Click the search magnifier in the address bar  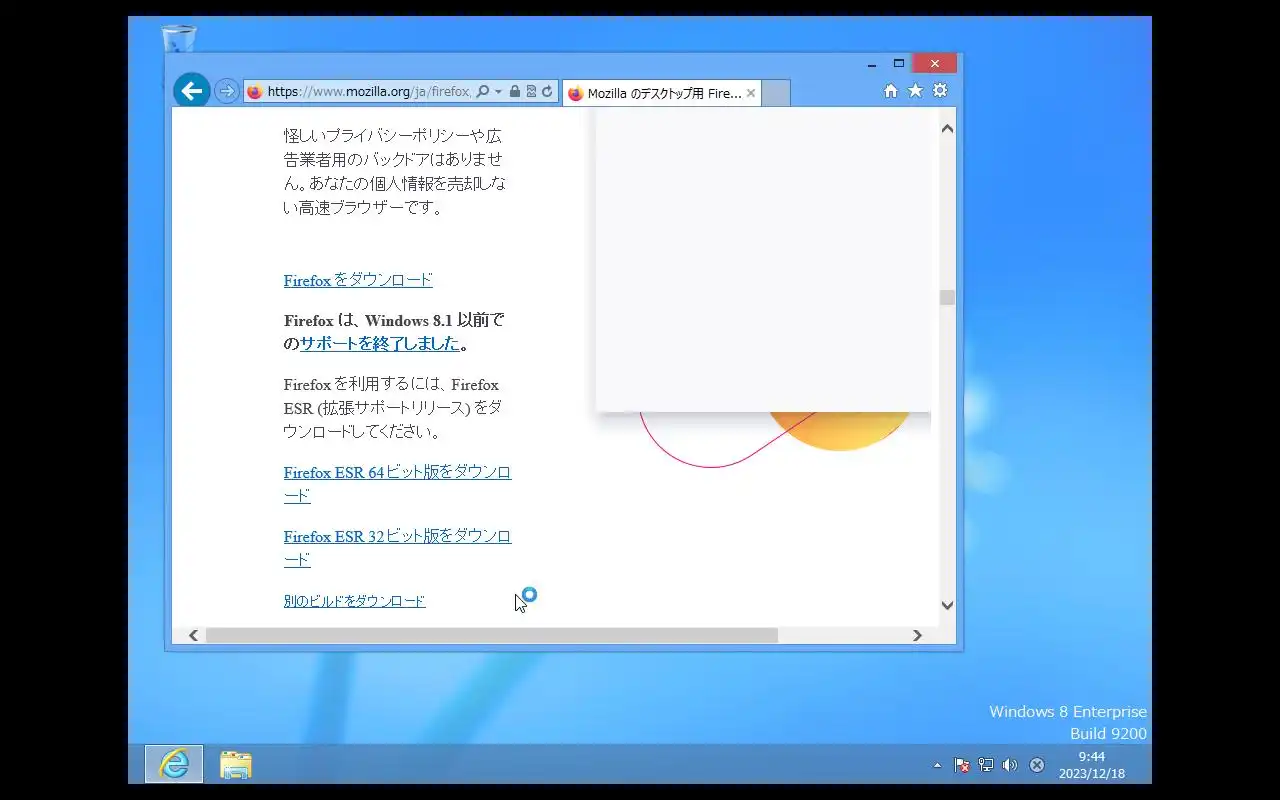coord(483,91)
